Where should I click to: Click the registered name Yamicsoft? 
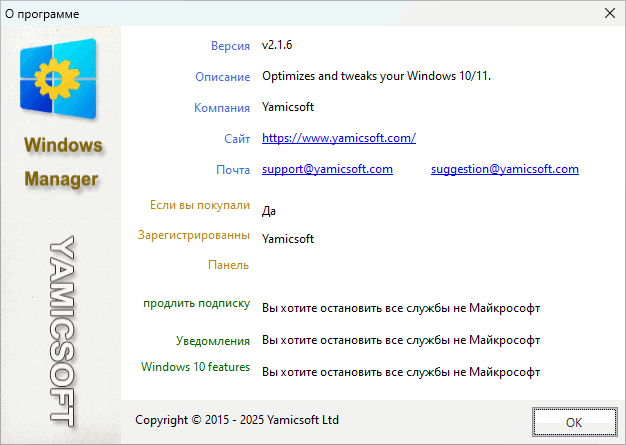tap(288, 239)
